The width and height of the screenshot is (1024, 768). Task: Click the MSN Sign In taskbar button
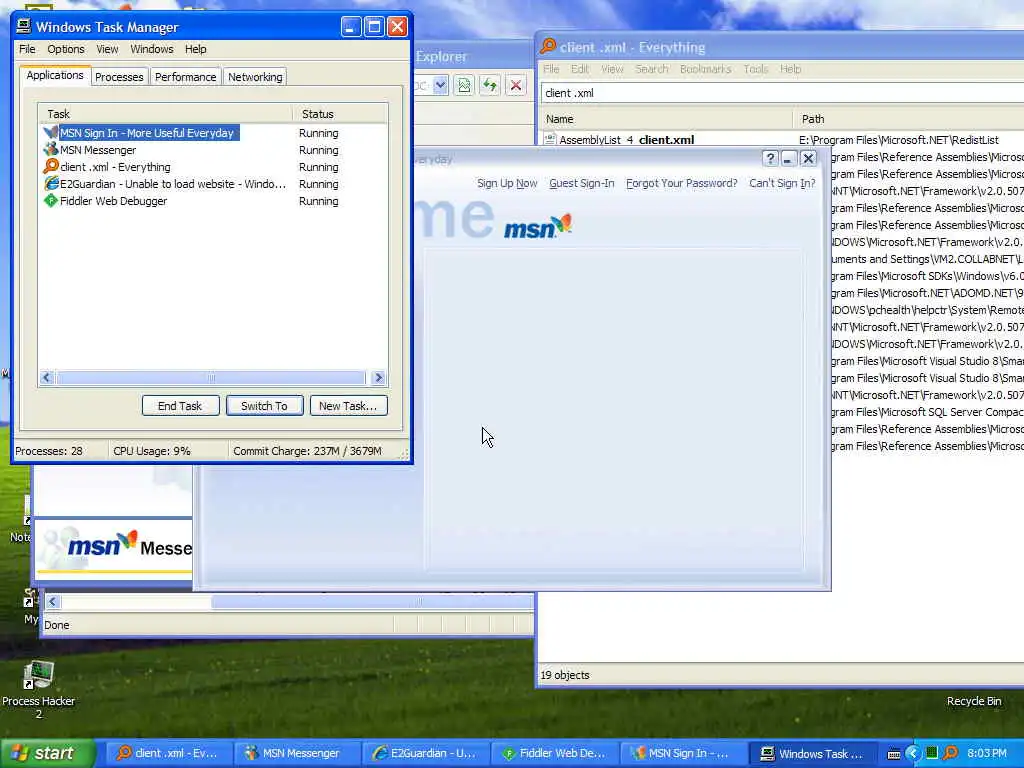682,754
